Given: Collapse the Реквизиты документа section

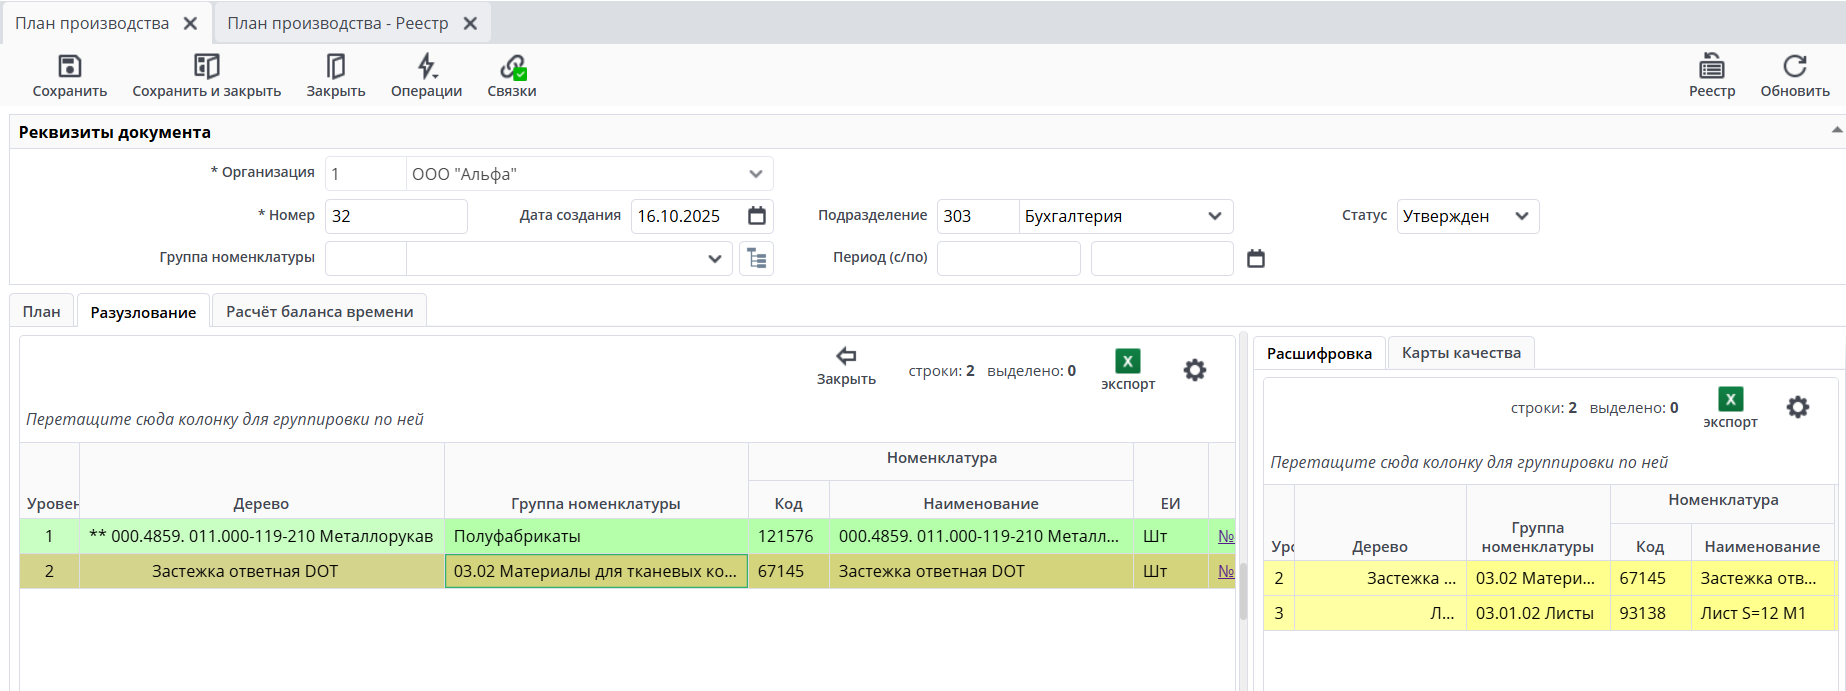Looking at the screenshot, I should tap(1836, 130).
